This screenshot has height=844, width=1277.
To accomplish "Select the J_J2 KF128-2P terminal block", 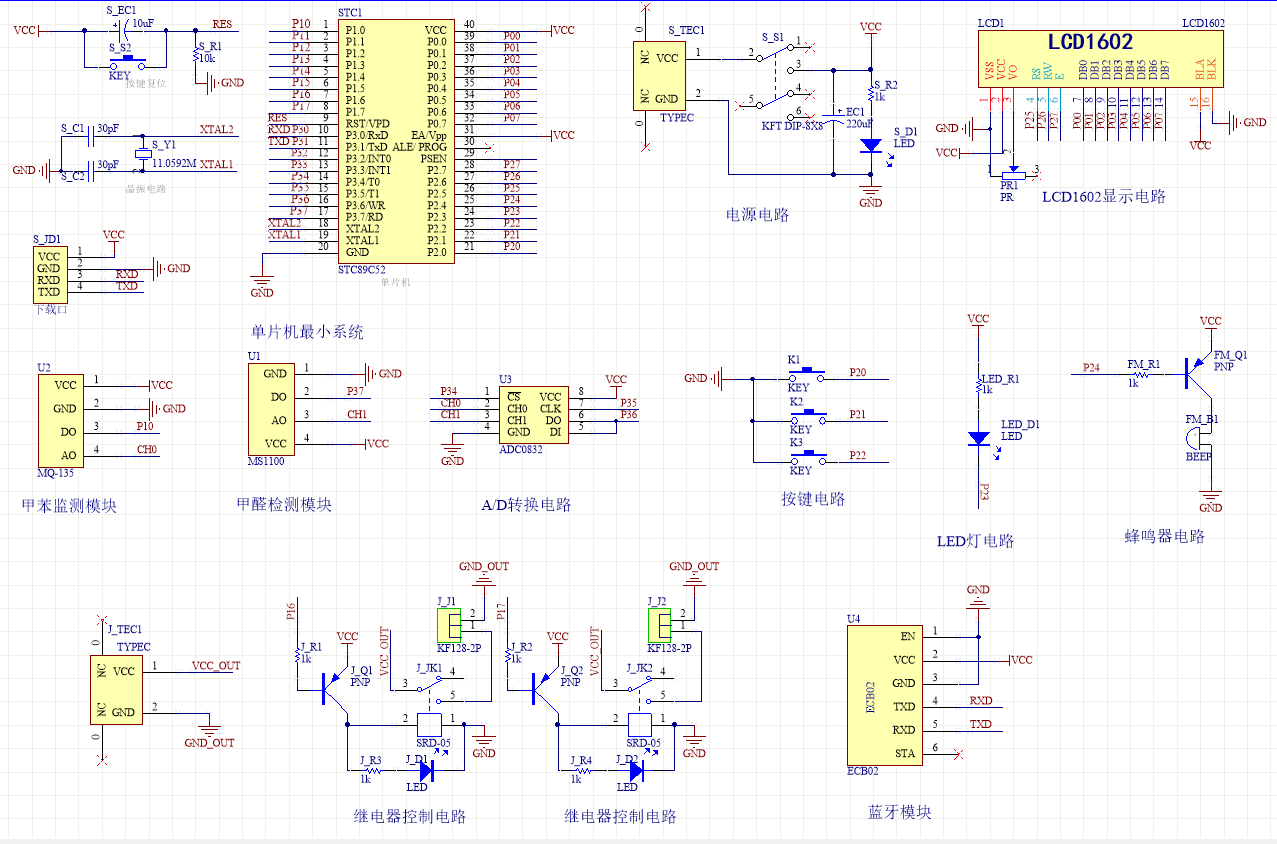I will (660, 625).
